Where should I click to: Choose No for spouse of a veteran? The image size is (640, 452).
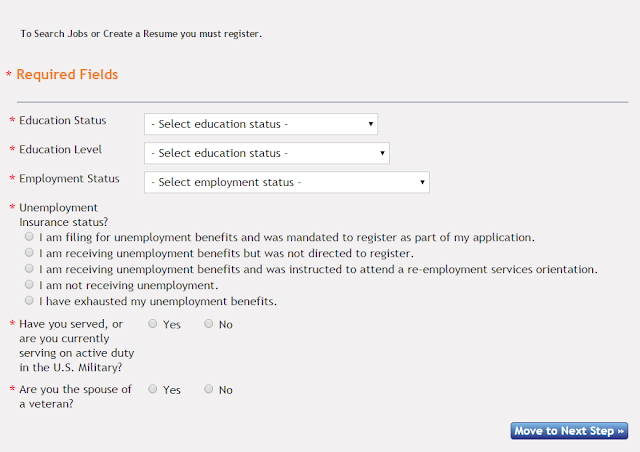(x=208, y=389)
